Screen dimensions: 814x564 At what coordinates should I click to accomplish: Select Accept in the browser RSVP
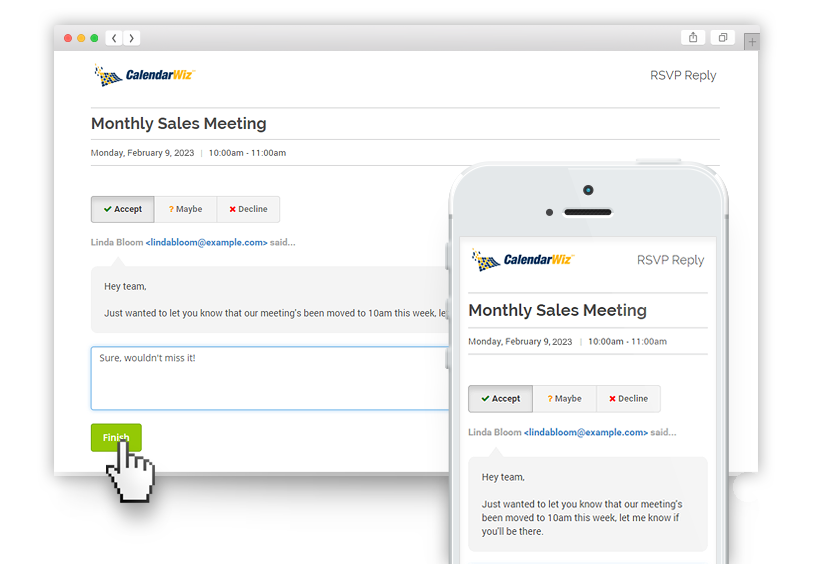[x=123, y=209]
